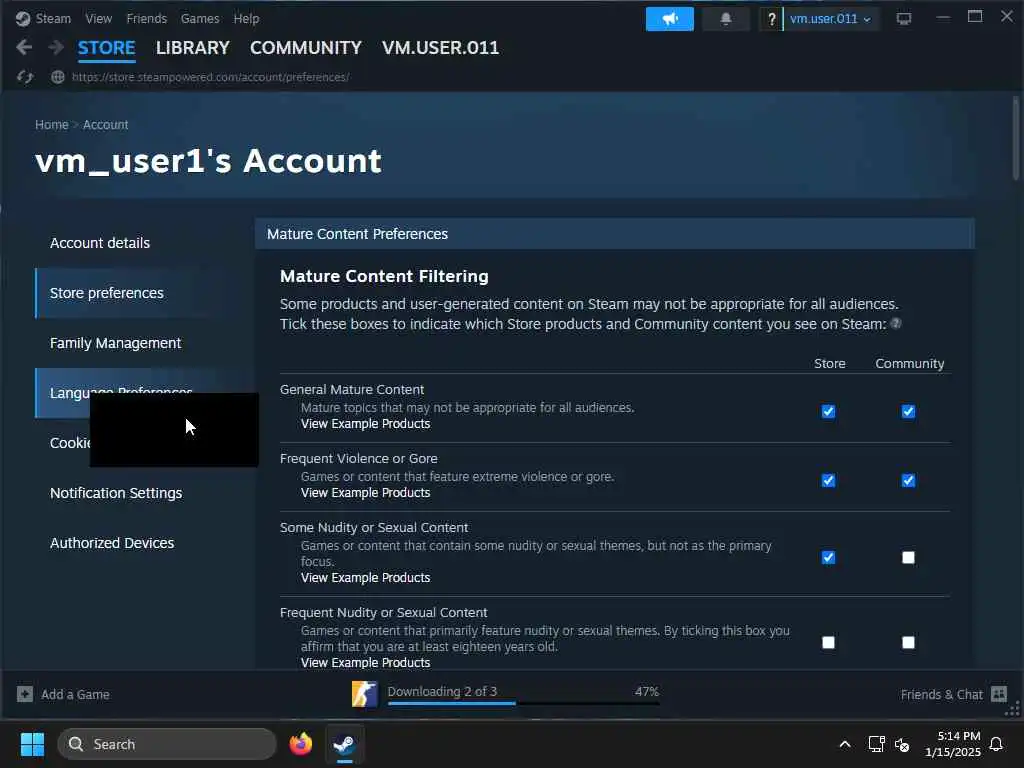Open announcements via the megaphone button
Image resolution: width=1024 pixels, height=768 pixels.
coord(669,19)
